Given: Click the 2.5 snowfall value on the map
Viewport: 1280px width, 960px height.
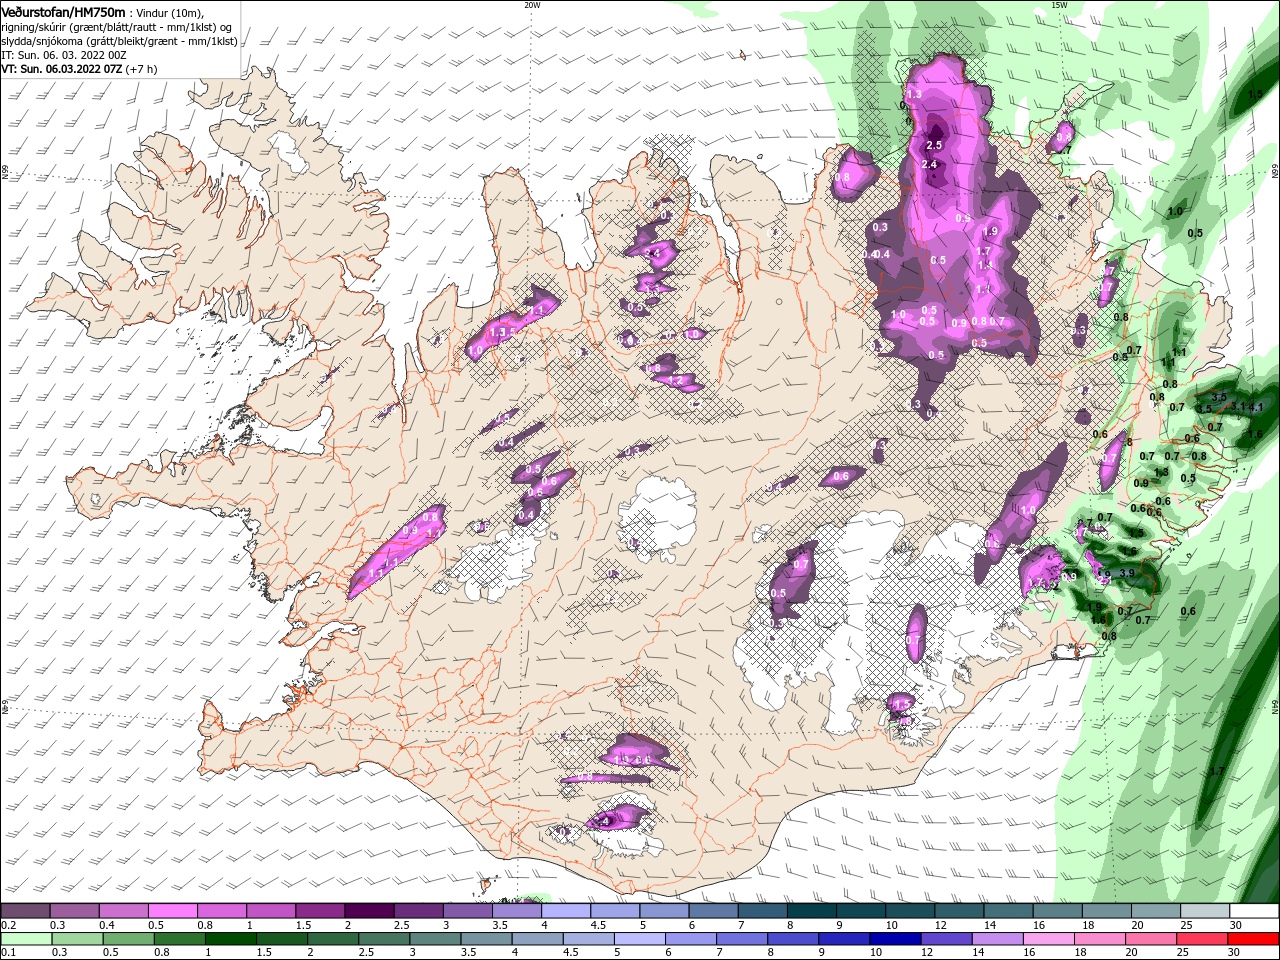Looking at the screenshot, I should [x=934, y=145].
